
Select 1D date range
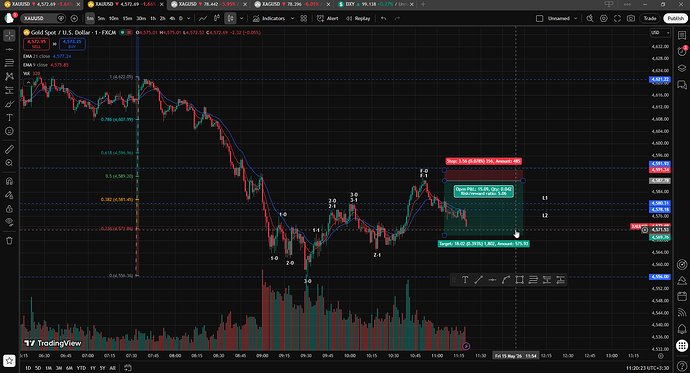28,368
